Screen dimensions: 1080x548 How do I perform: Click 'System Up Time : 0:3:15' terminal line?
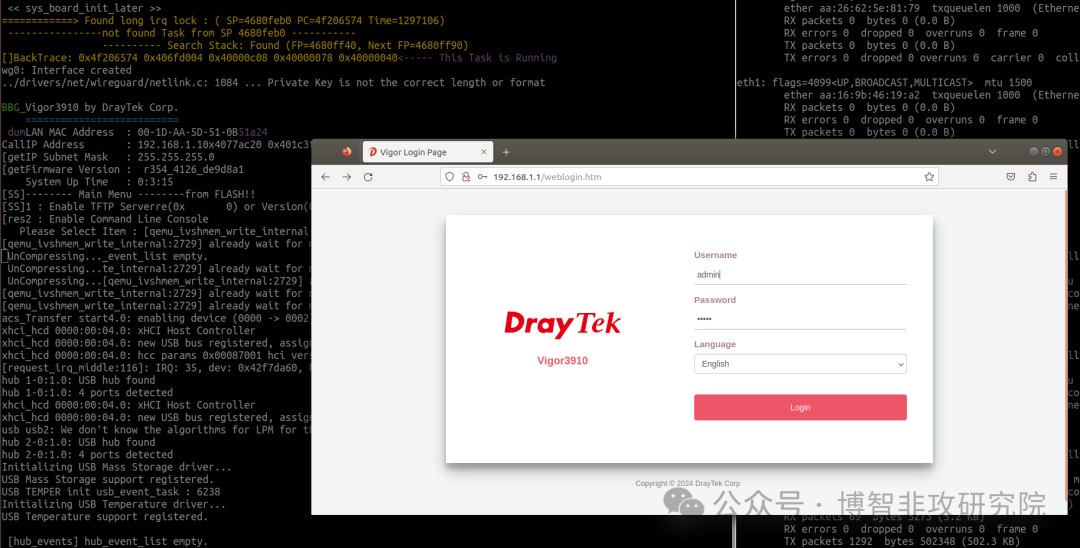(x=98, y=182)
